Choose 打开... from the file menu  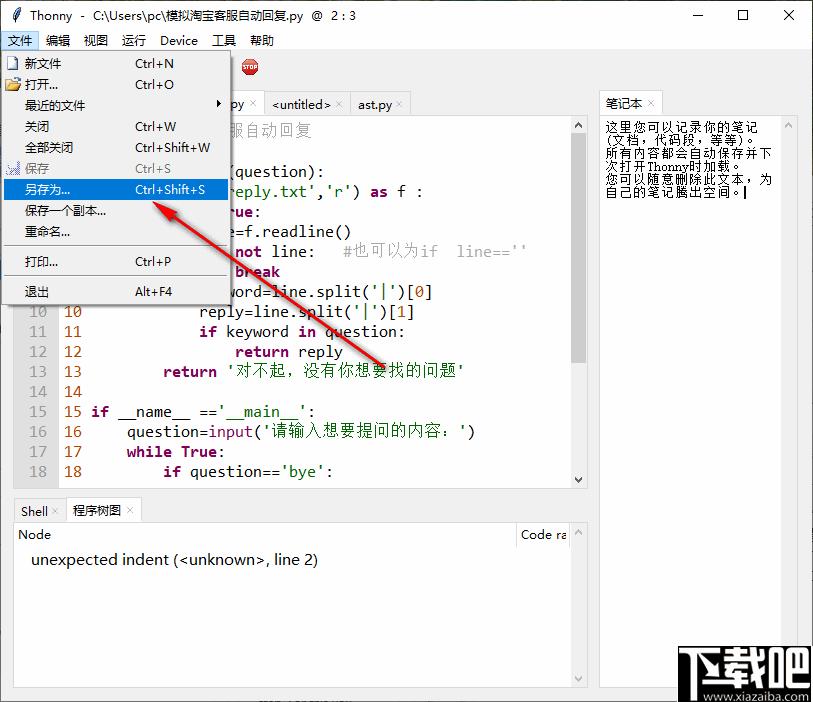pos(116,85)
